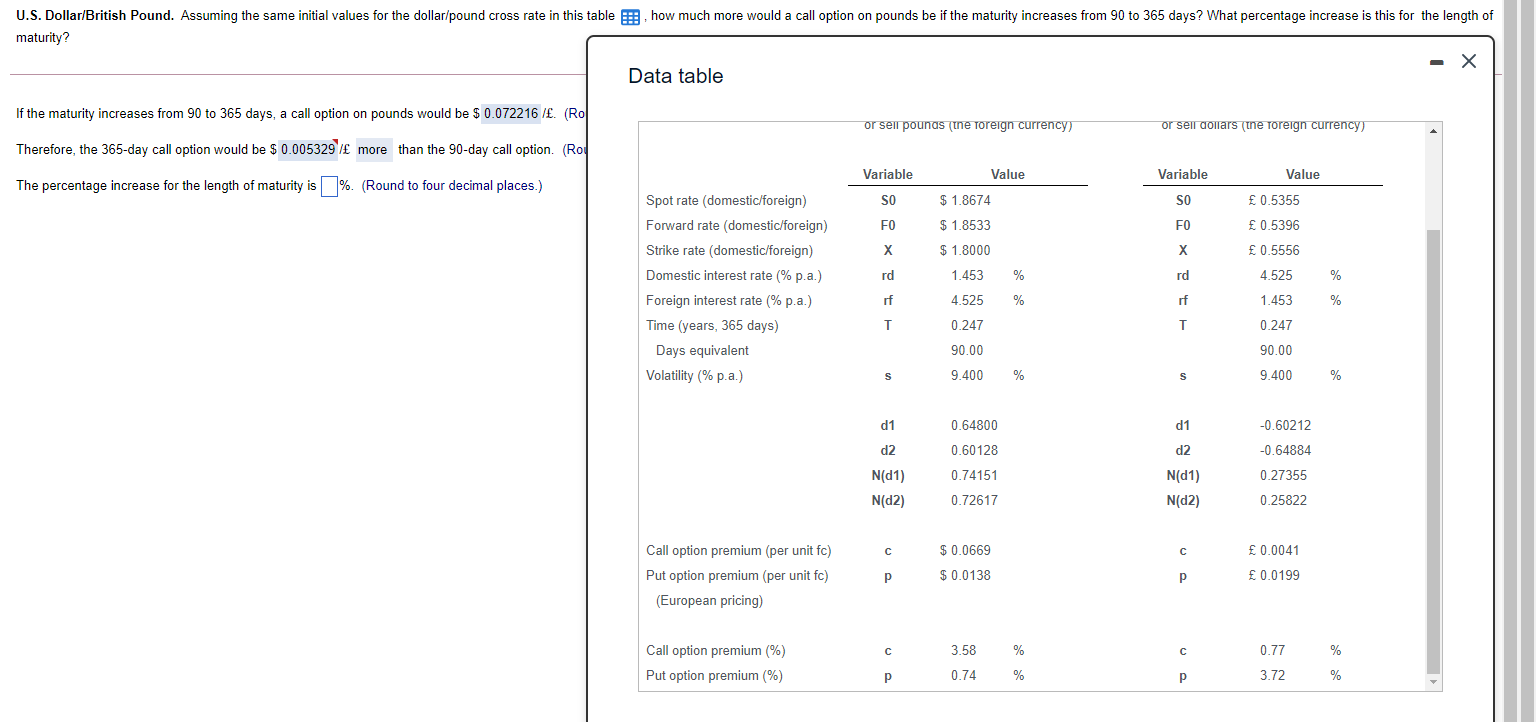Viewport: 1536px width, 722px height.
Task: Close the Data table dialog
Action: (x=1468, y=62)
